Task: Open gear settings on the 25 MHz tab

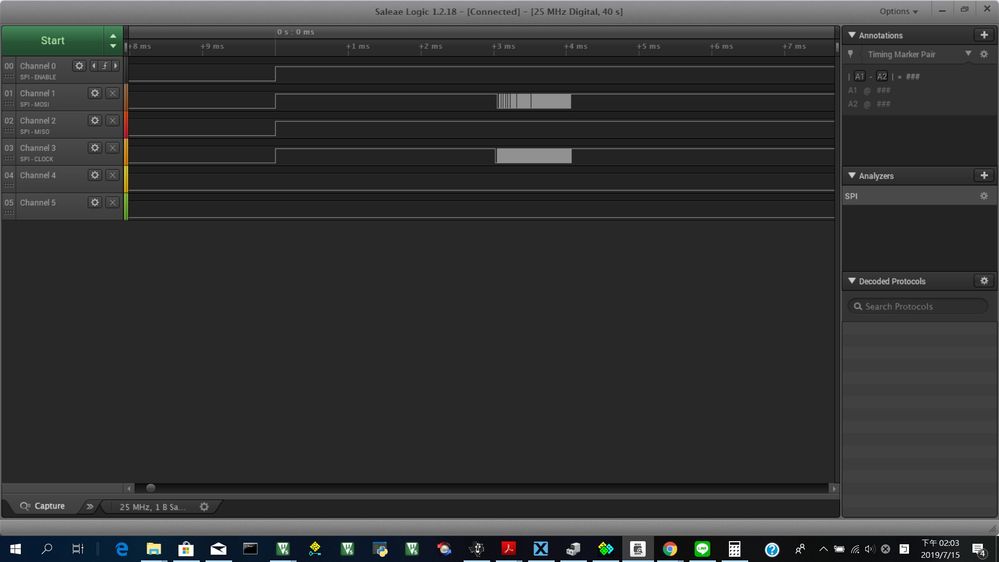Action: [204, 507]
